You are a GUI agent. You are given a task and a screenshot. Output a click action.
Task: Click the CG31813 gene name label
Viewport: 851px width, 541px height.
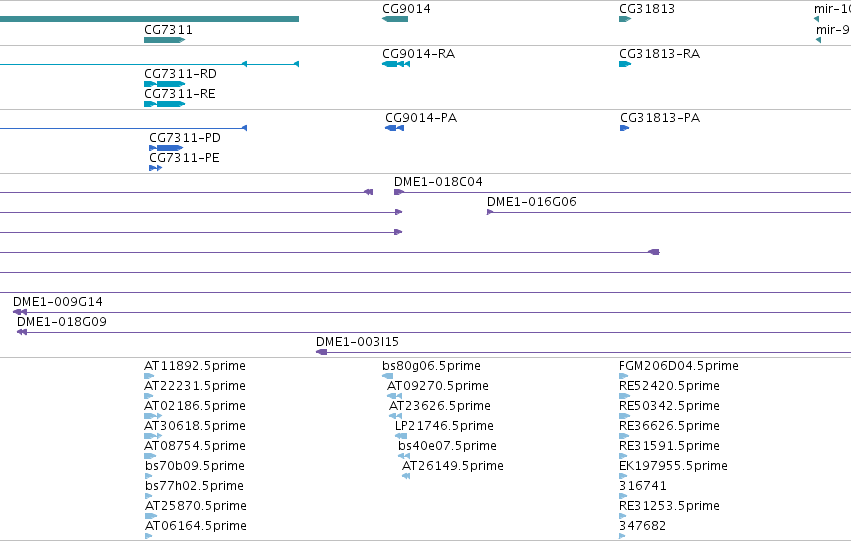647,9
